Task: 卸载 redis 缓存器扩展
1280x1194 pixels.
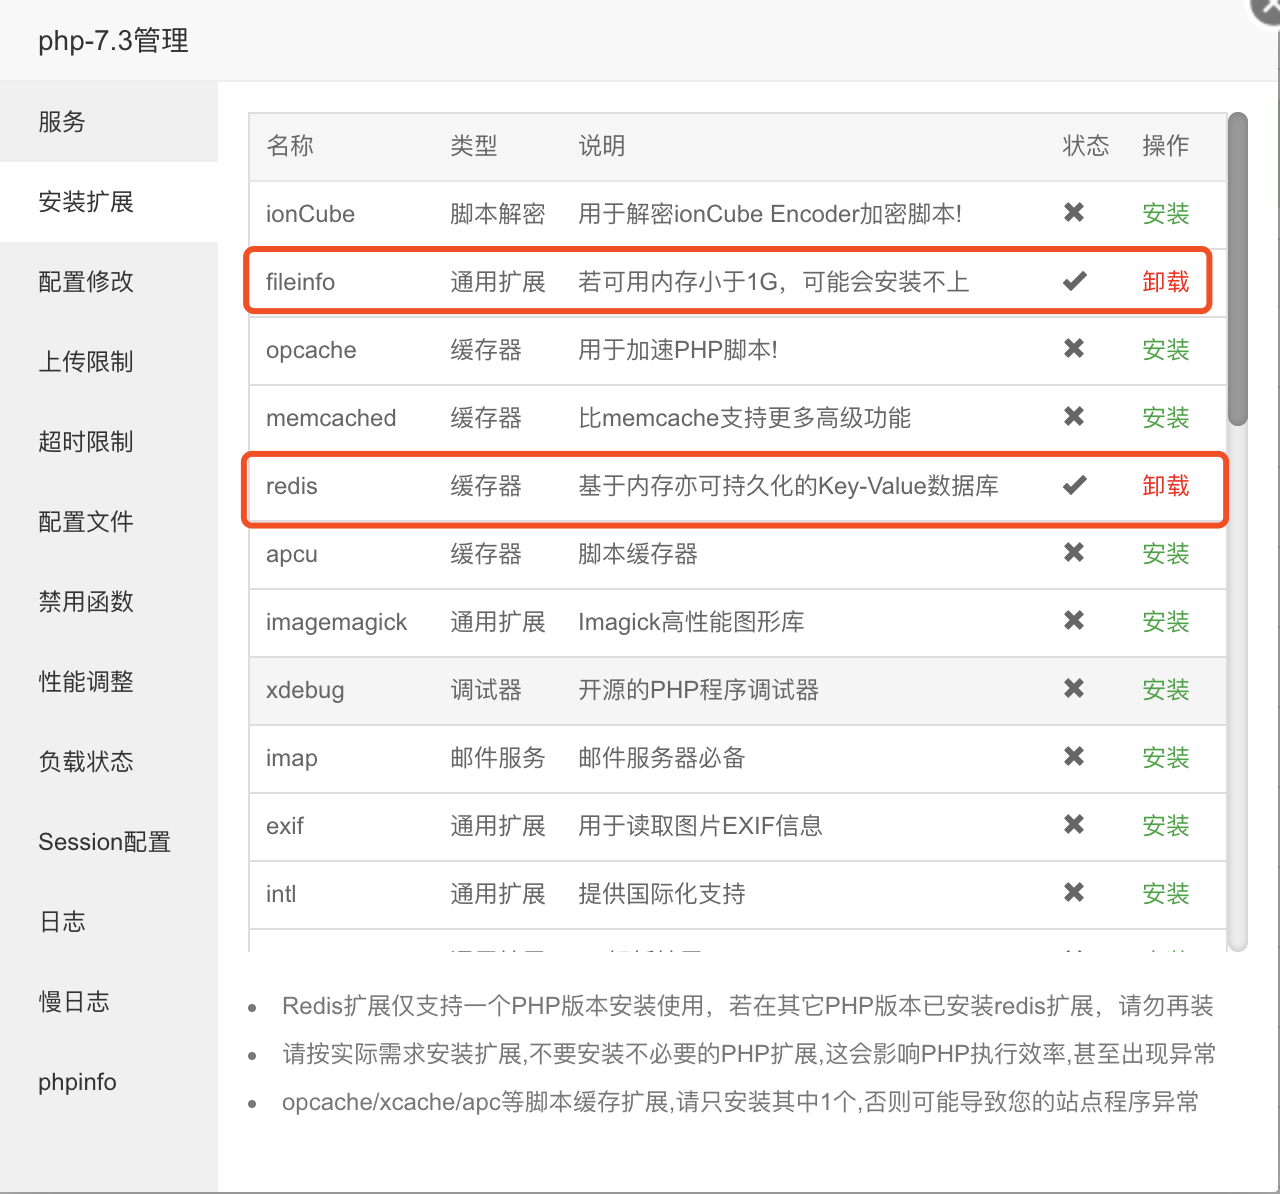Action: [x=1165, y=485]
